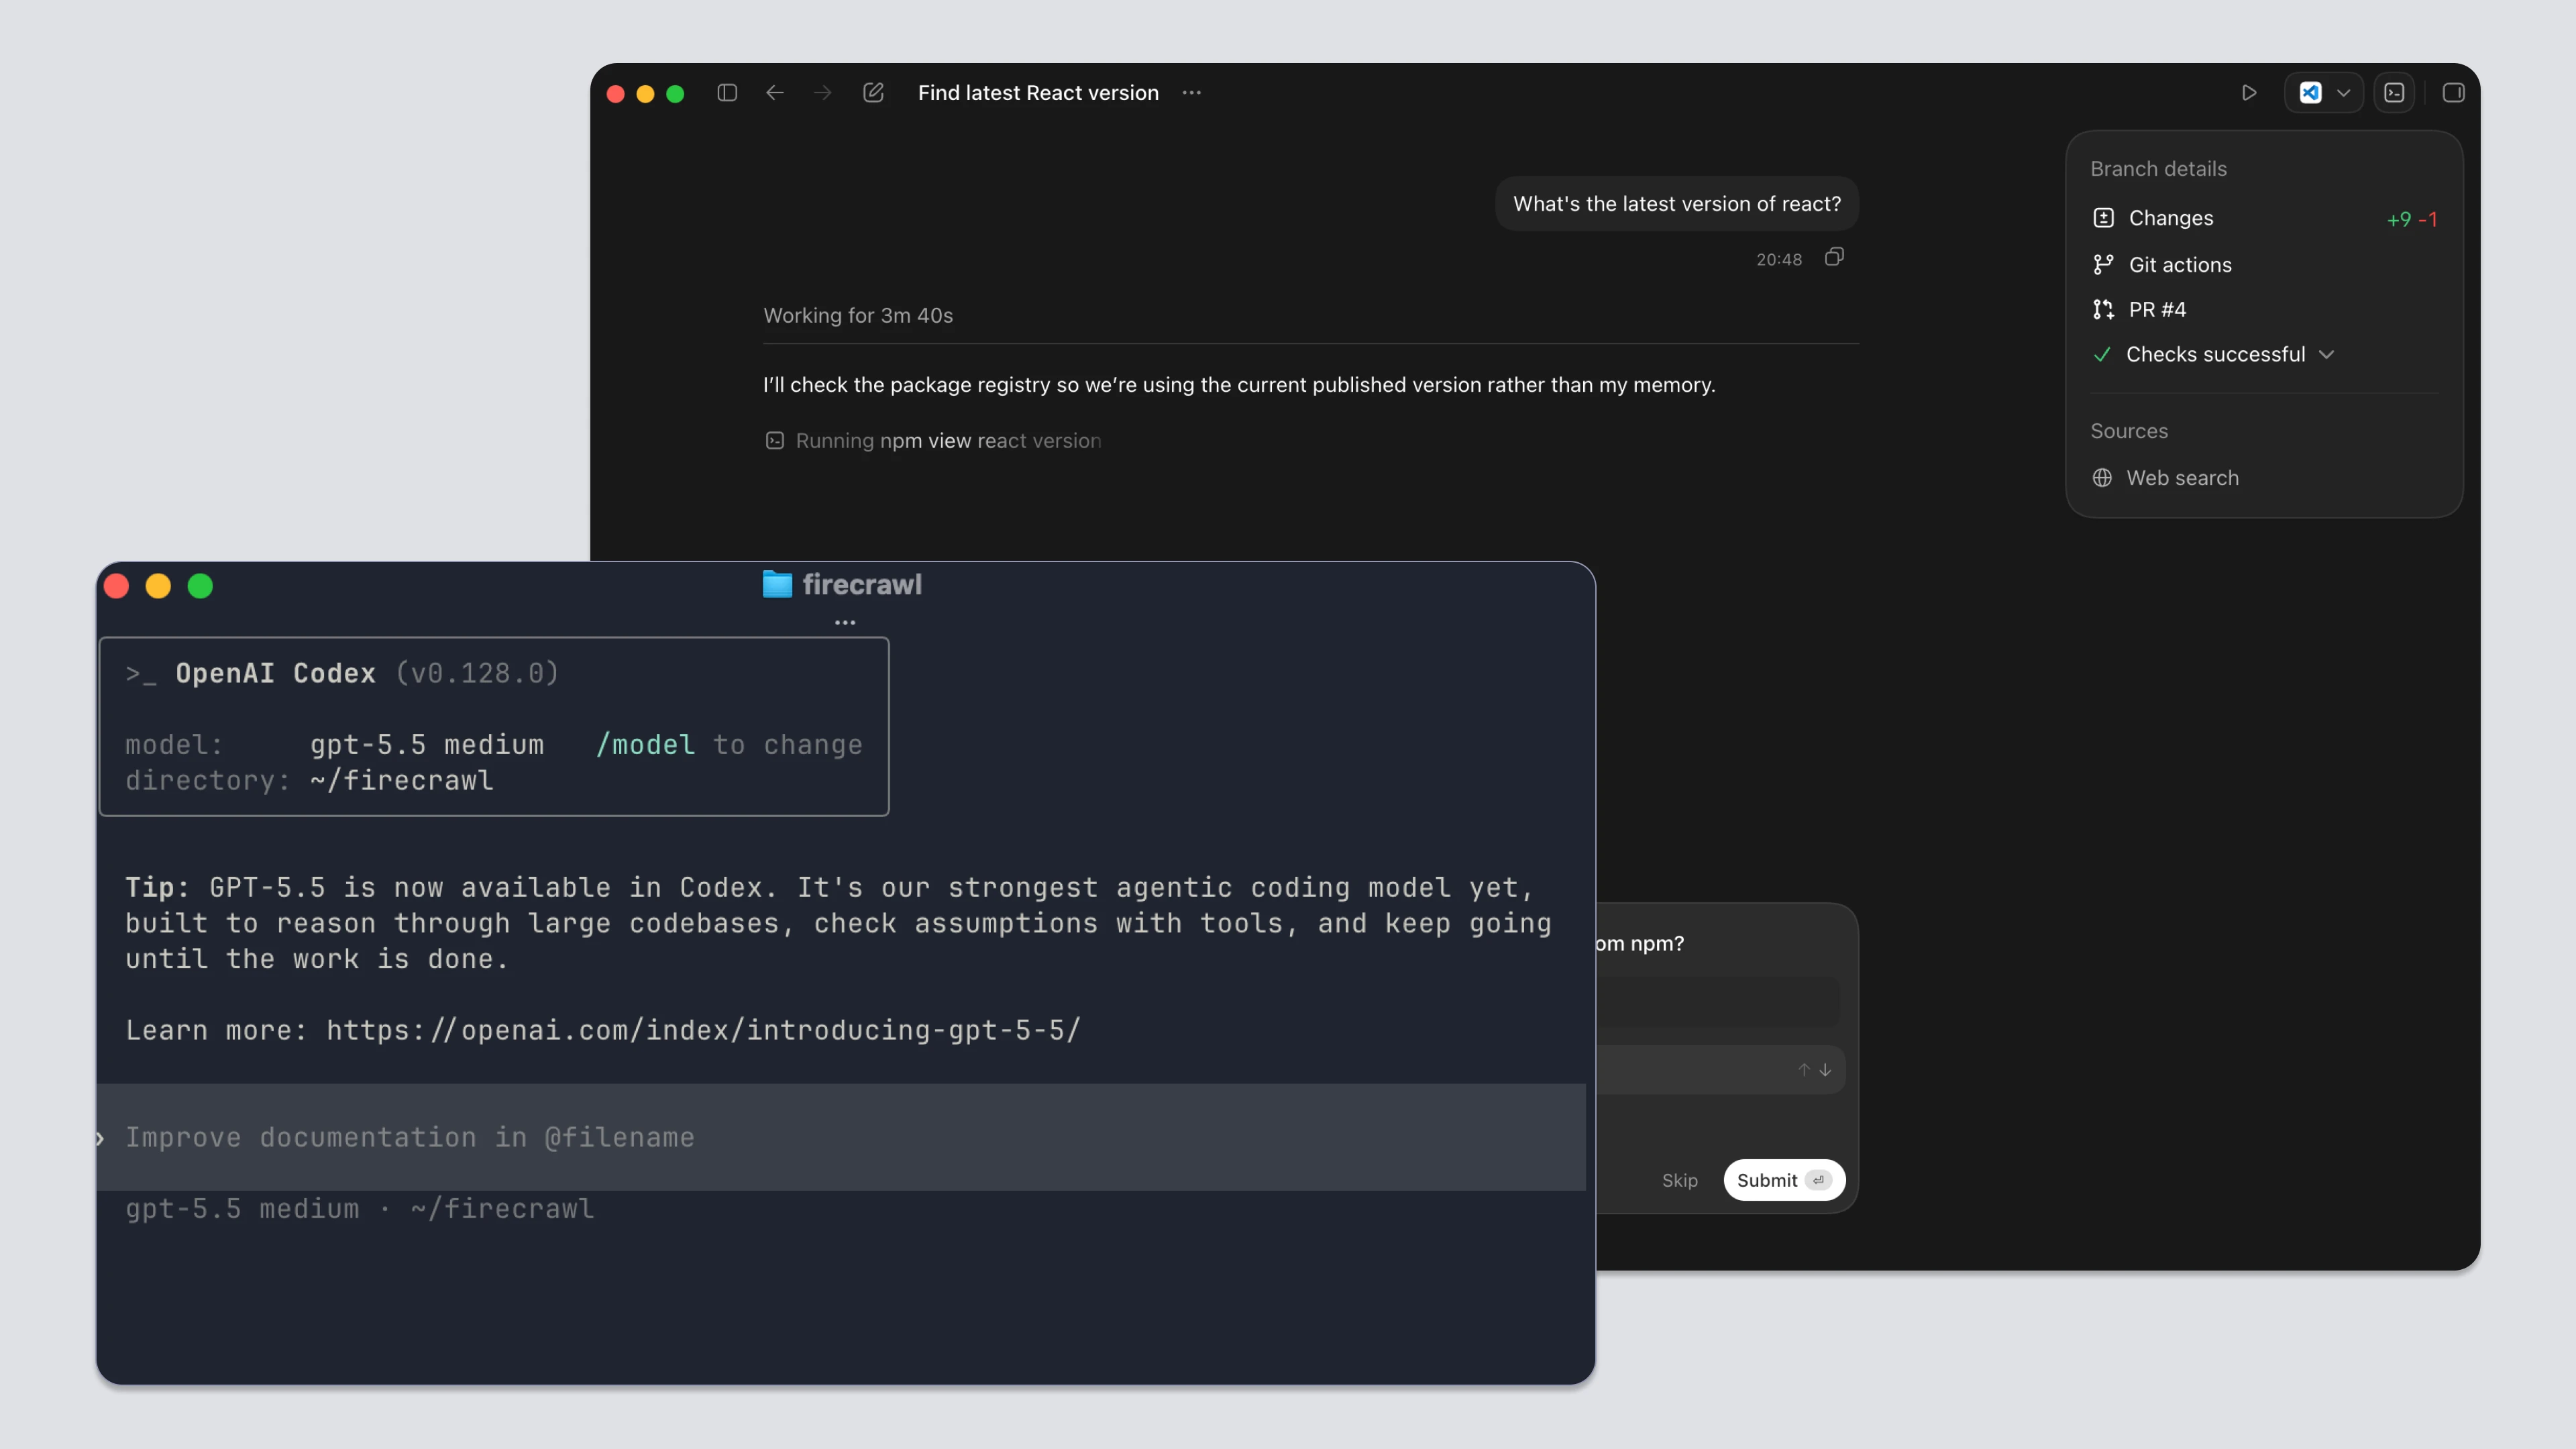The image size is (2576, 1449).
Task: Expand the editor chooser dropdown arrow
Action: [2343, 93]
